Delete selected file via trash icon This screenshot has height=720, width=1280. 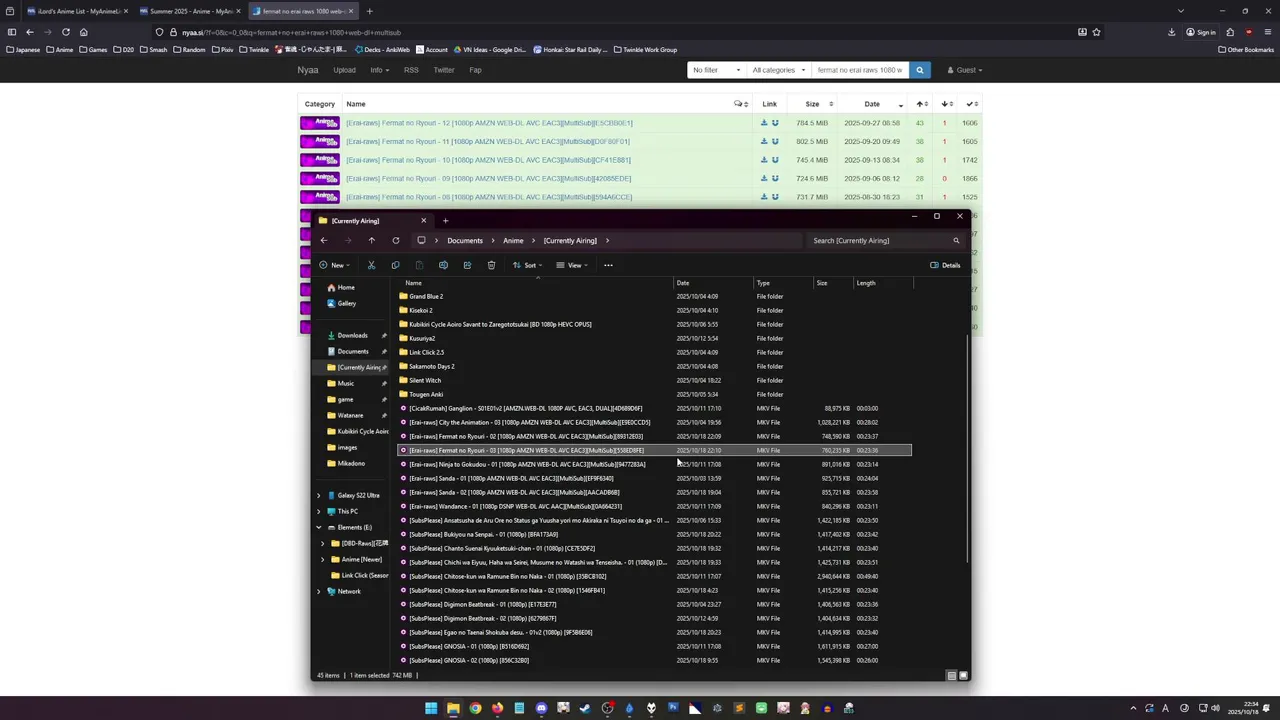(491, 265)
